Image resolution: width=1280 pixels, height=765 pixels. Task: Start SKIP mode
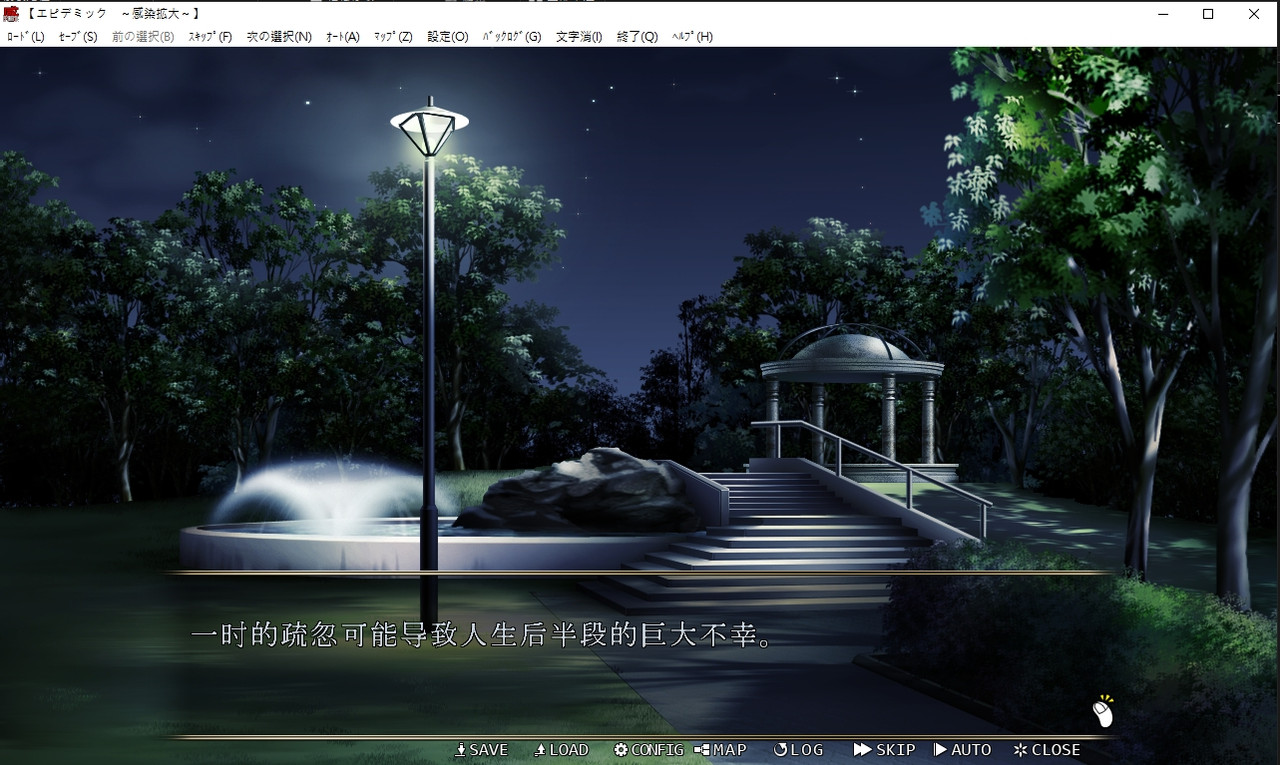[x=885, y=750]
